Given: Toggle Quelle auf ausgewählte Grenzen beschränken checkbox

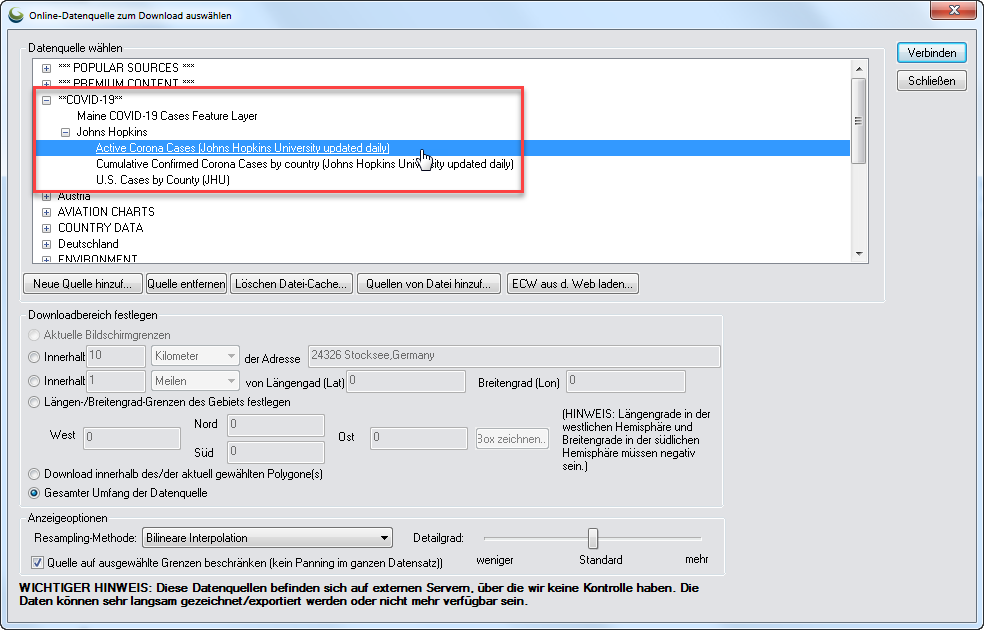Looking at the screenshot, I should pyautogui.click(x=38, y=563).
